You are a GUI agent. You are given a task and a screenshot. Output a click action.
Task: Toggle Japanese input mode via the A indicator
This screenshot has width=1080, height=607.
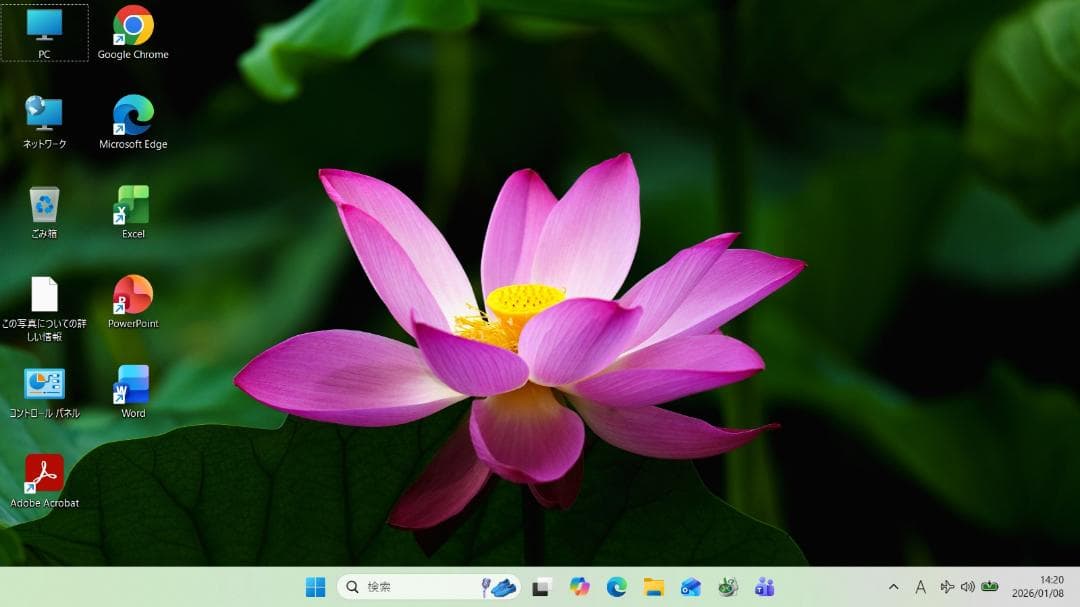[920, 588]
